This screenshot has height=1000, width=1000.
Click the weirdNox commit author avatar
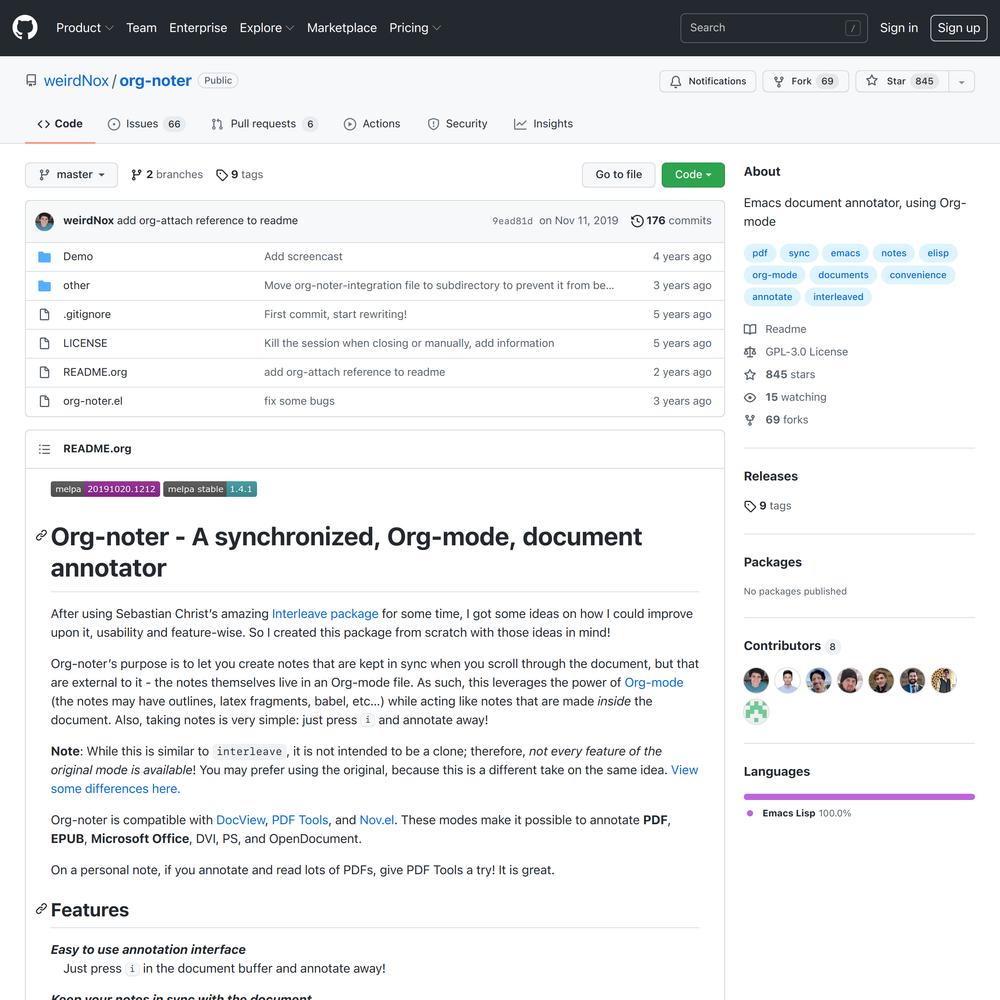(x=45, y=221)
